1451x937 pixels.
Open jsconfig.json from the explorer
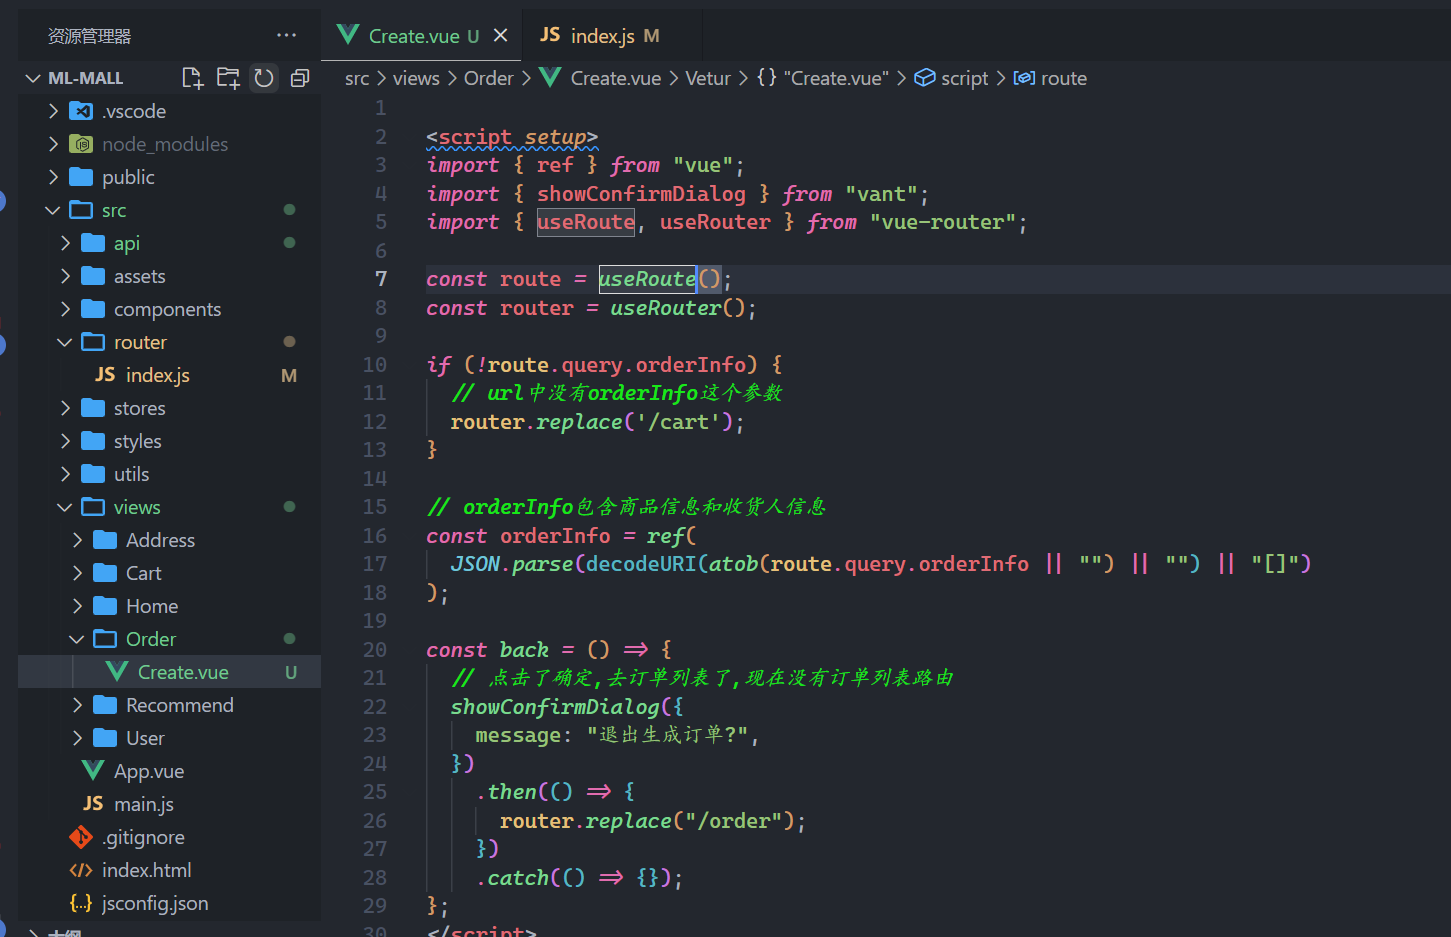[169, 903]
